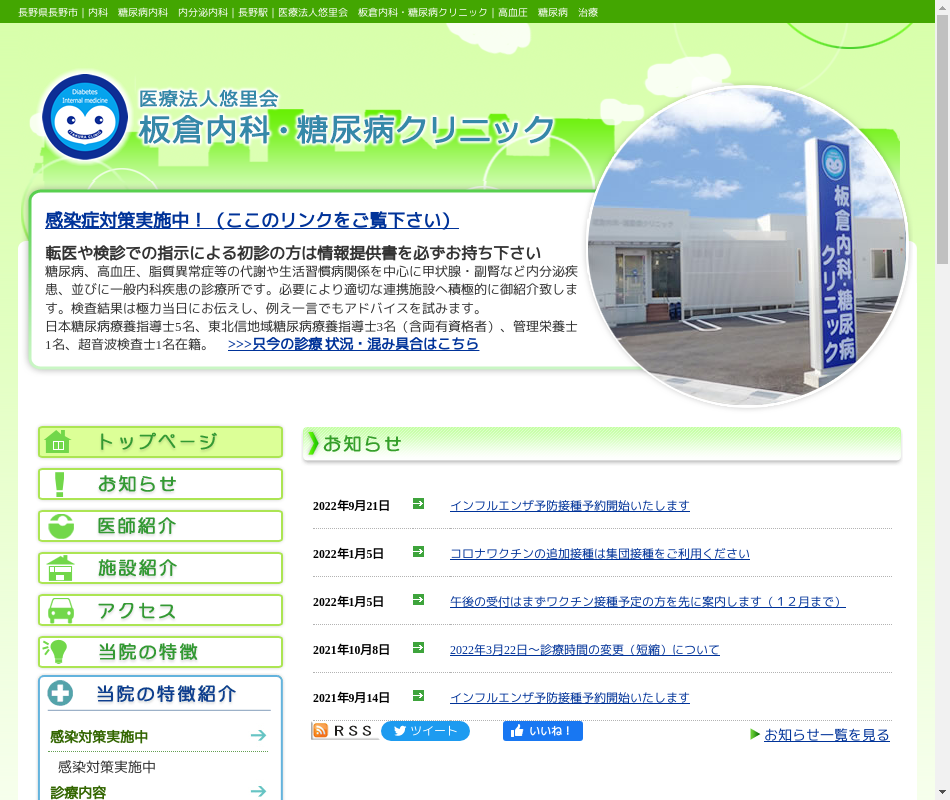Expand 診療内容 section arrow
The image size is (950, 800).
(258, 791)
